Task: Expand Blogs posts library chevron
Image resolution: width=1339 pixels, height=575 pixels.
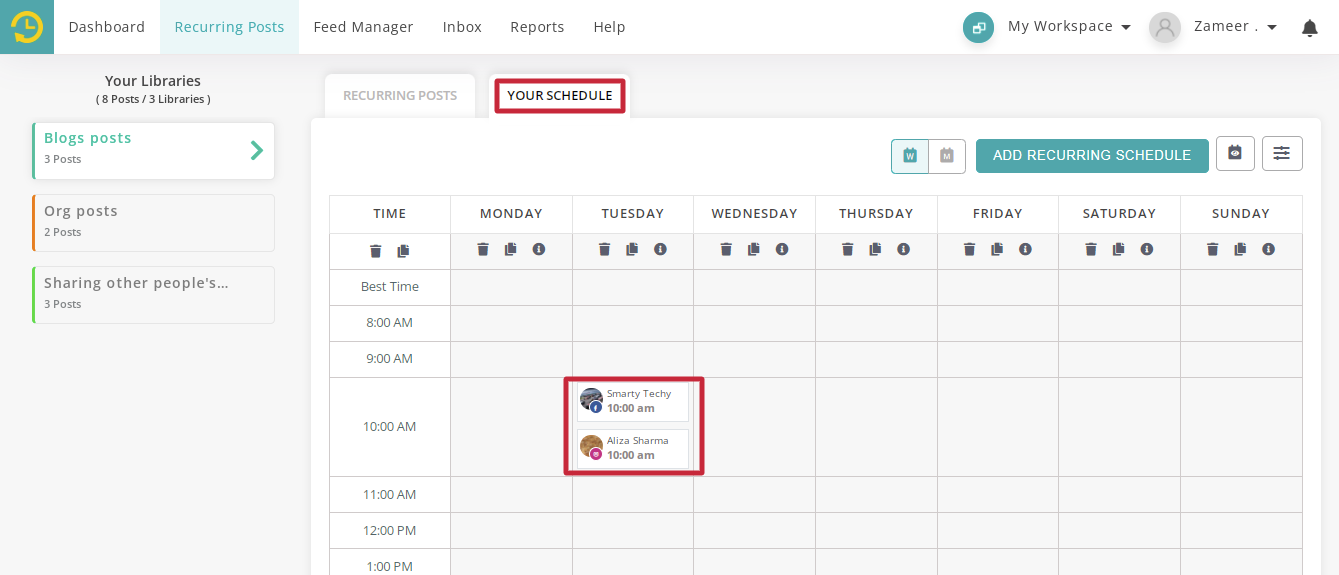Action: click(257, 151)
